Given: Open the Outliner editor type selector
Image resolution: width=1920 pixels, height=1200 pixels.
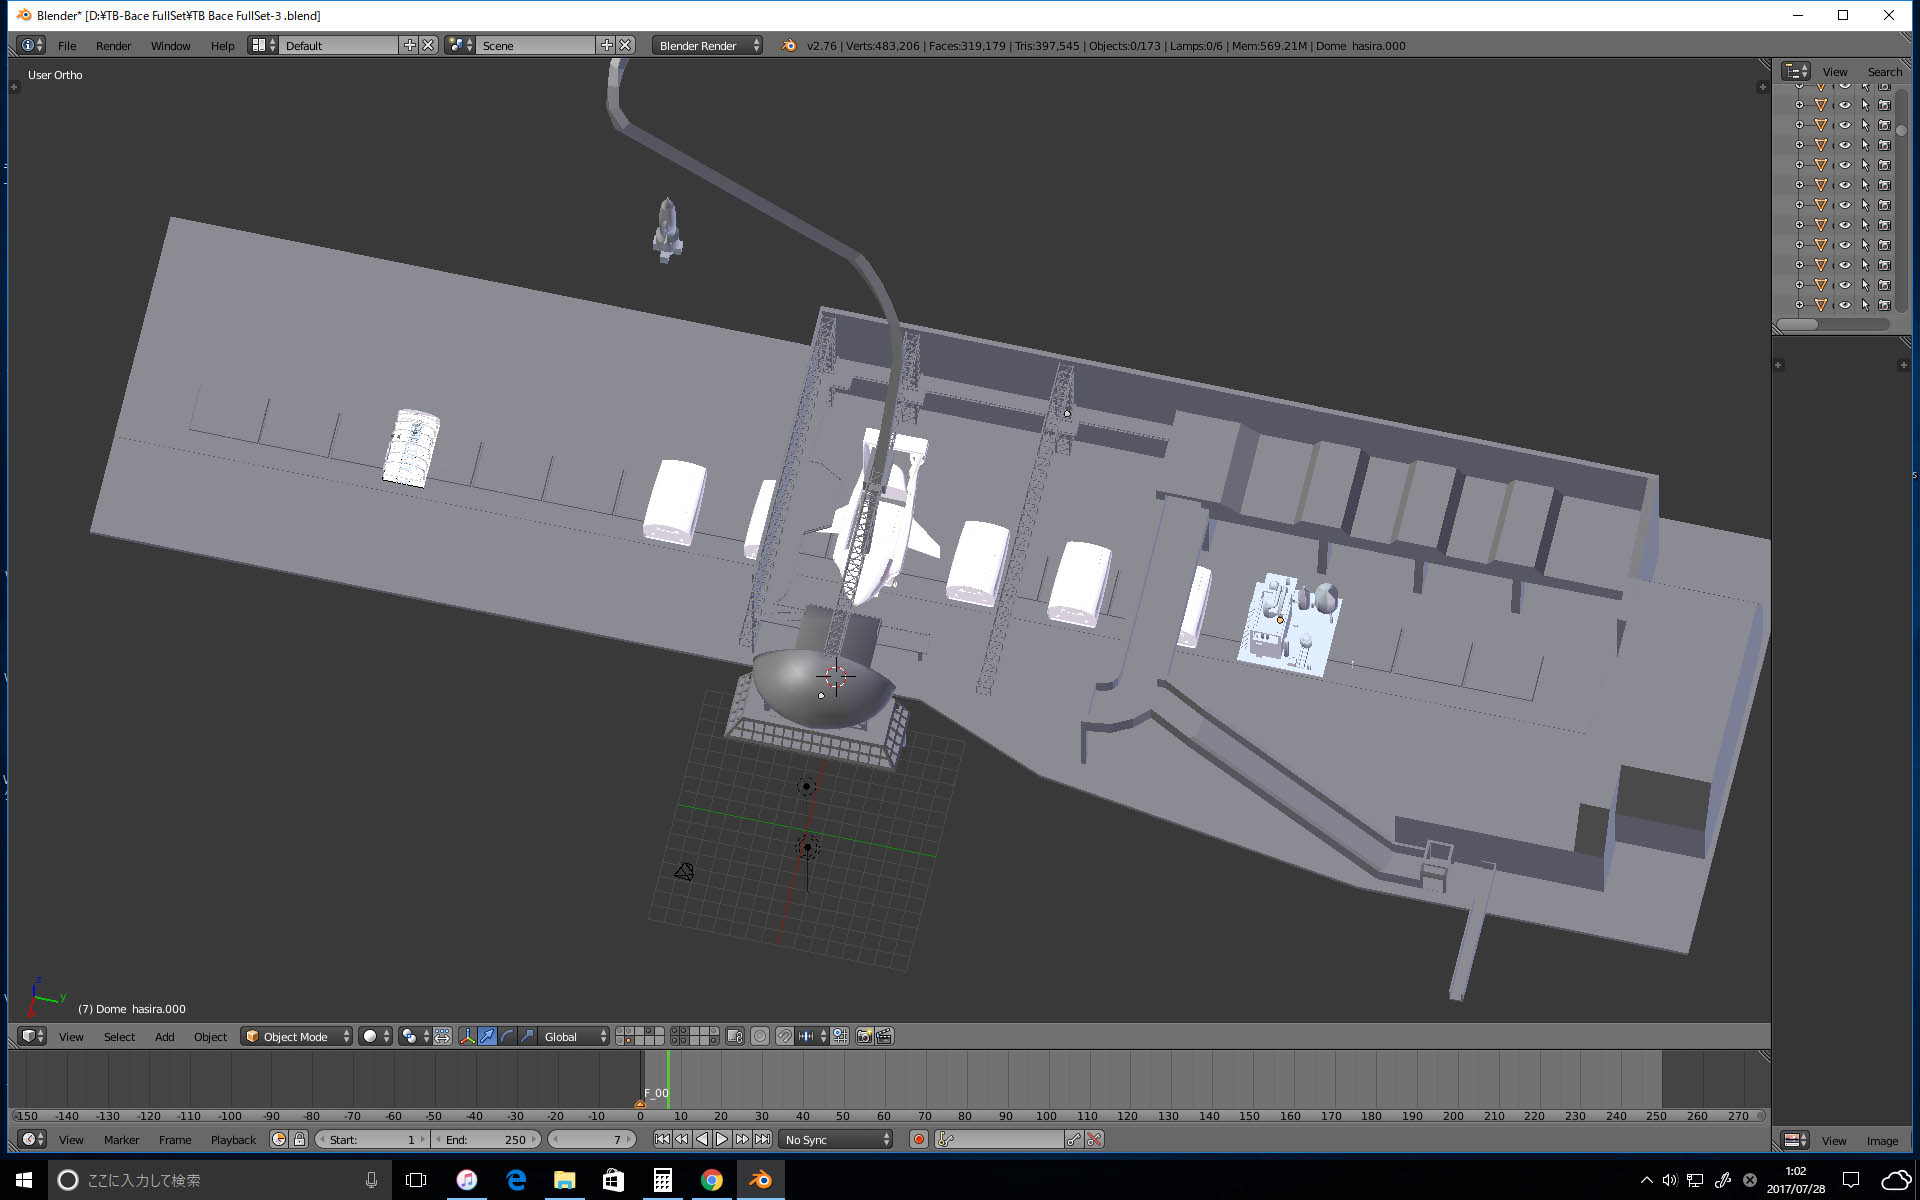Looking at the screenshot, I should tap(1796, 71).
